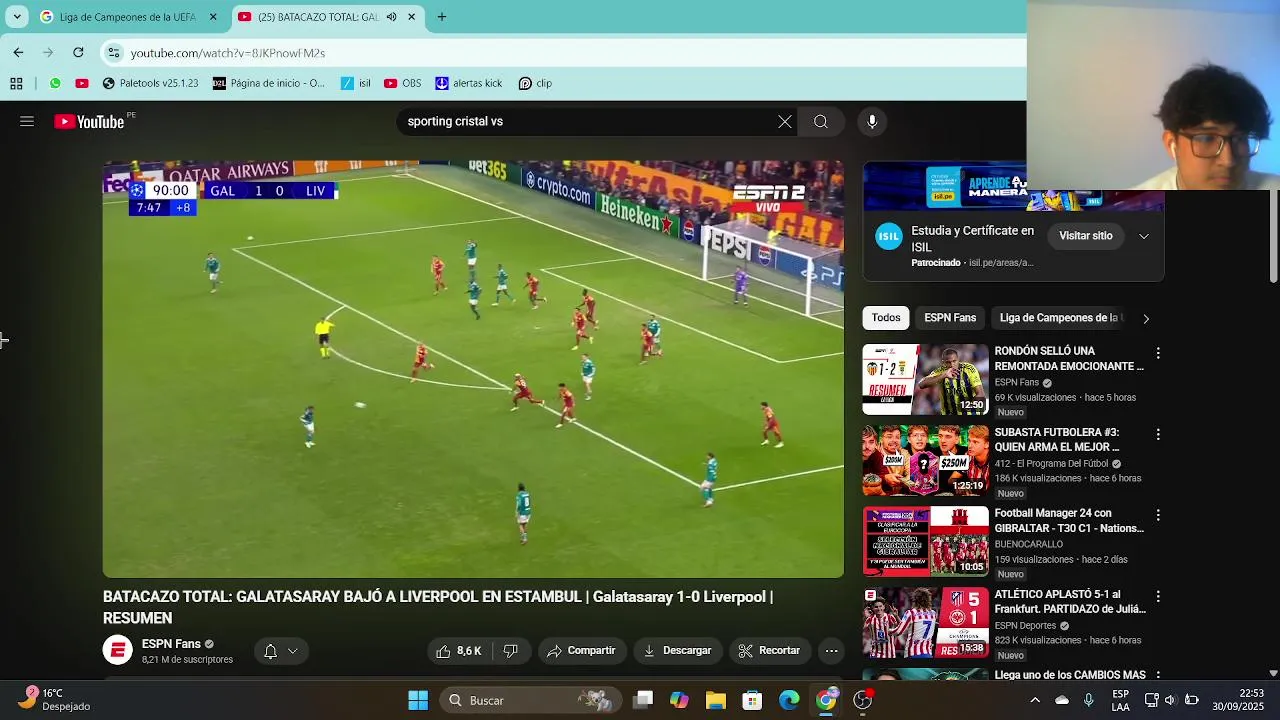Open the Página de inicio bookmark
Screen dimensions: 1280x720
coord(270,83)
